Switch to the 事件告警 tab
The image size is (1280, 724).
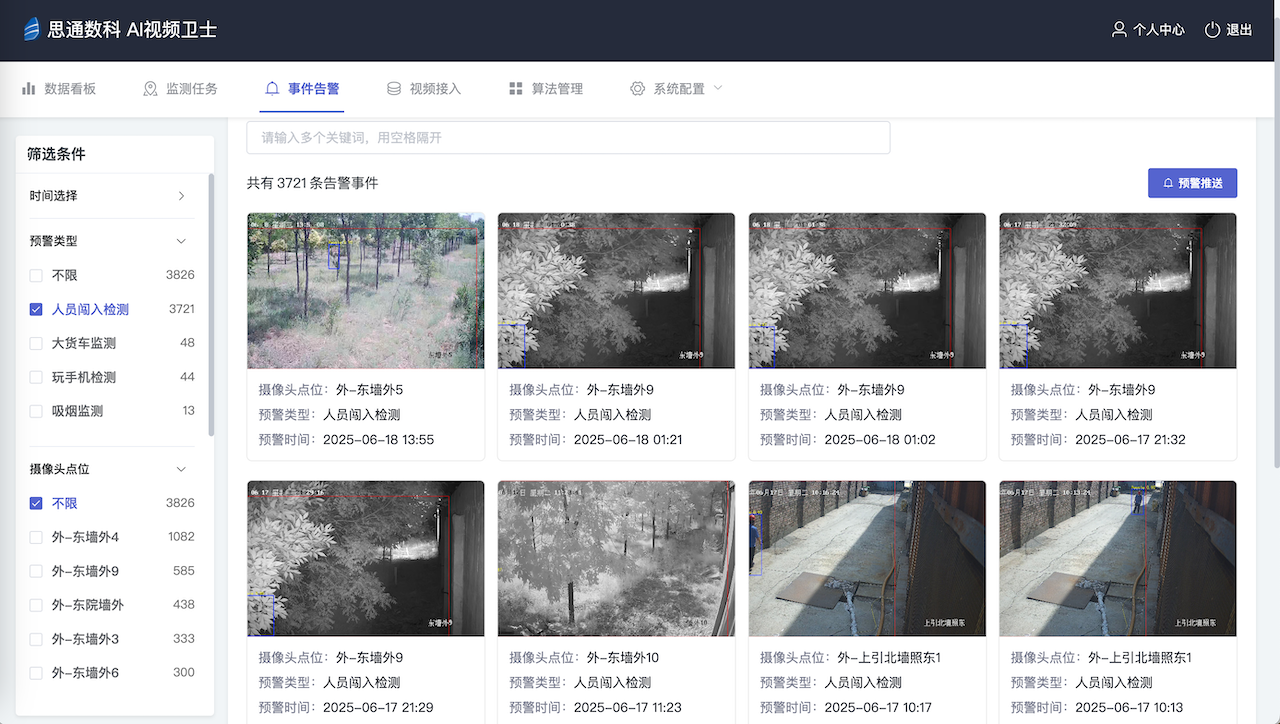click(x=302, y=88)
